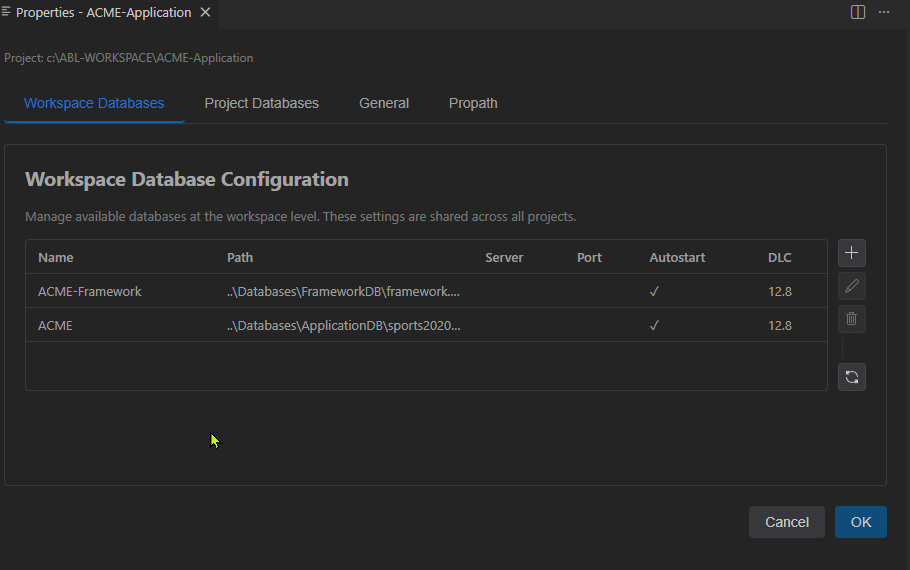Image resolution: width=910 pixels, height=570 pixels.
Task: Click the DLC column header
Action: point(779,258)
